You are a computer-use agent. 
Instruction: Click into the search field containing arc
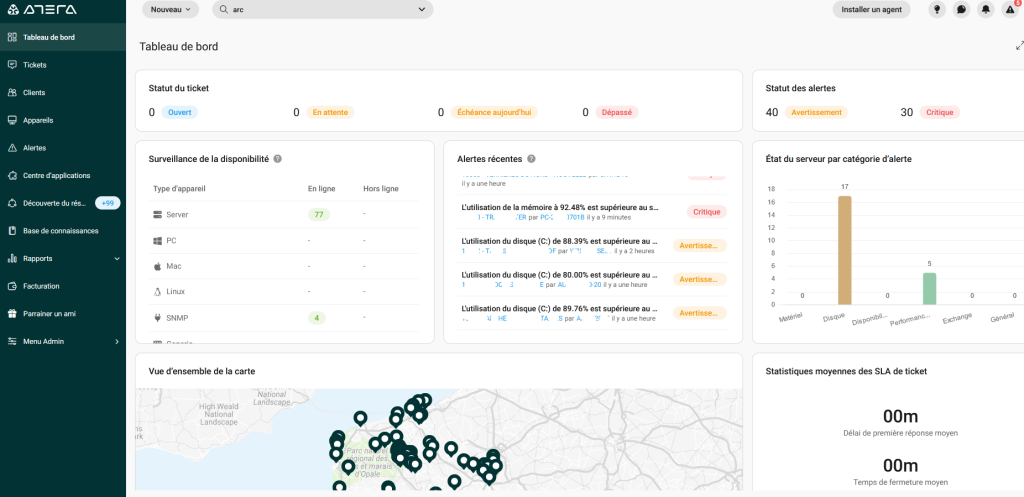tap(320, 9)
